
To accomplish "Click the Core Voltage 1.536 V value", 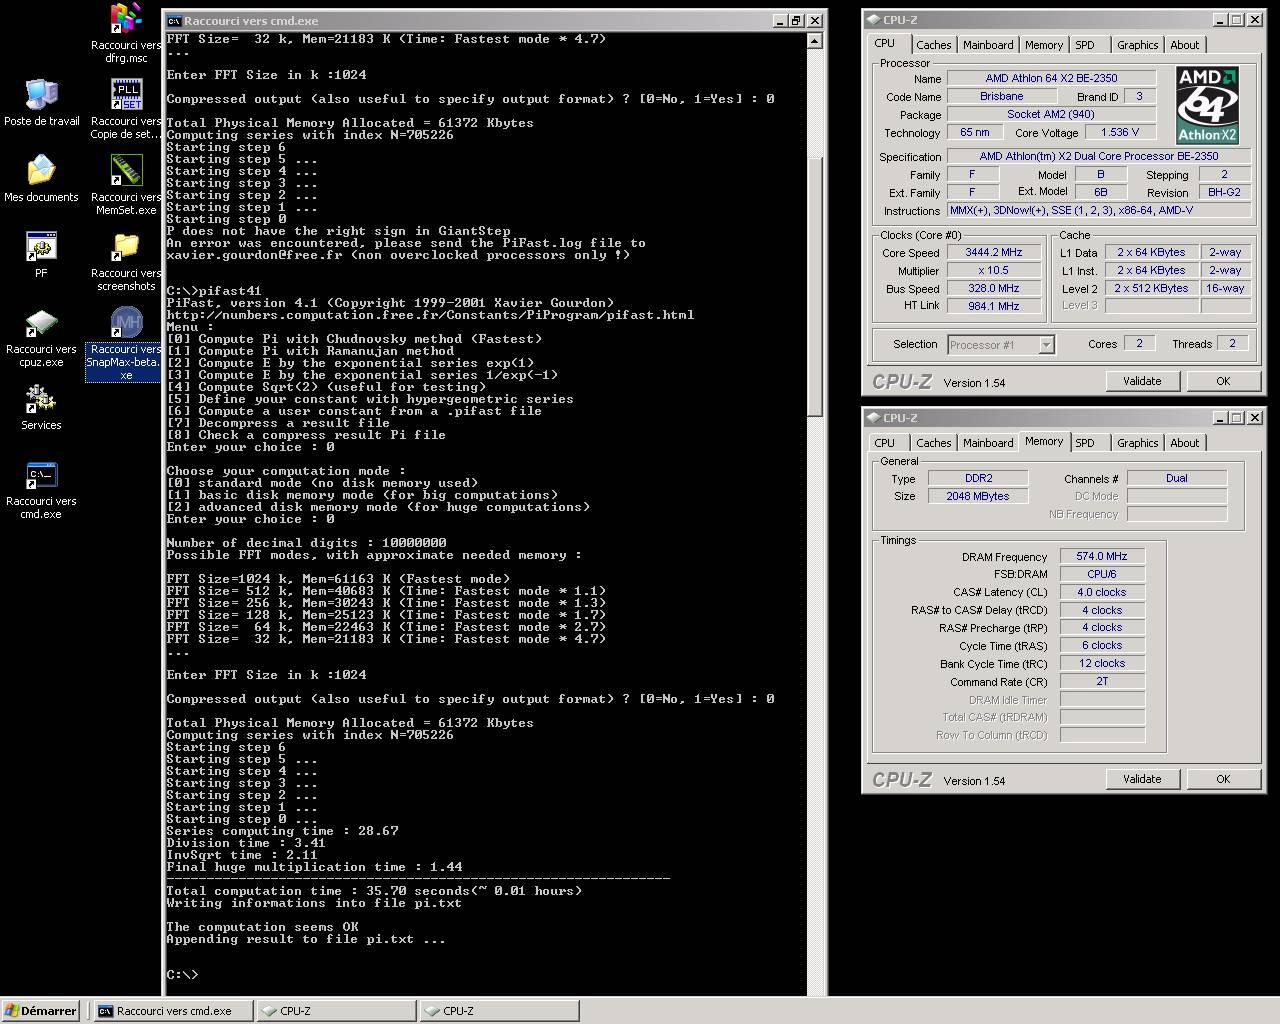I will [x=1119, y=133].
